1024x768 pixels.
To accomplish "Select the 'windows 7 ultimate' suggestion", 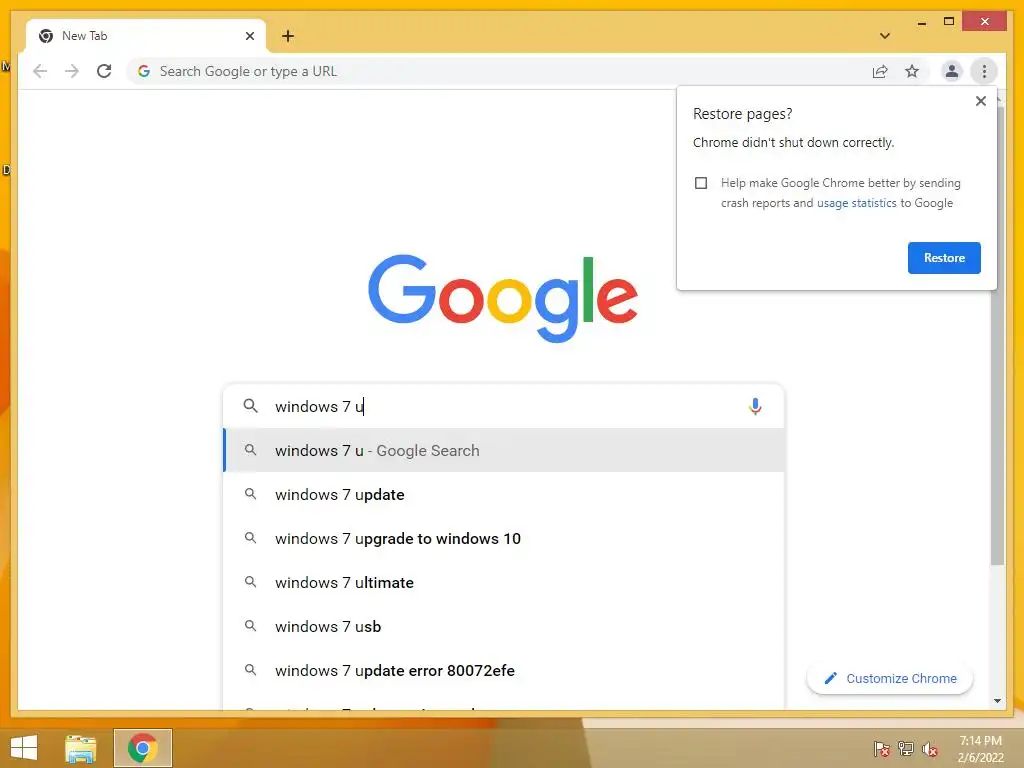I will (x=503, y=583).
